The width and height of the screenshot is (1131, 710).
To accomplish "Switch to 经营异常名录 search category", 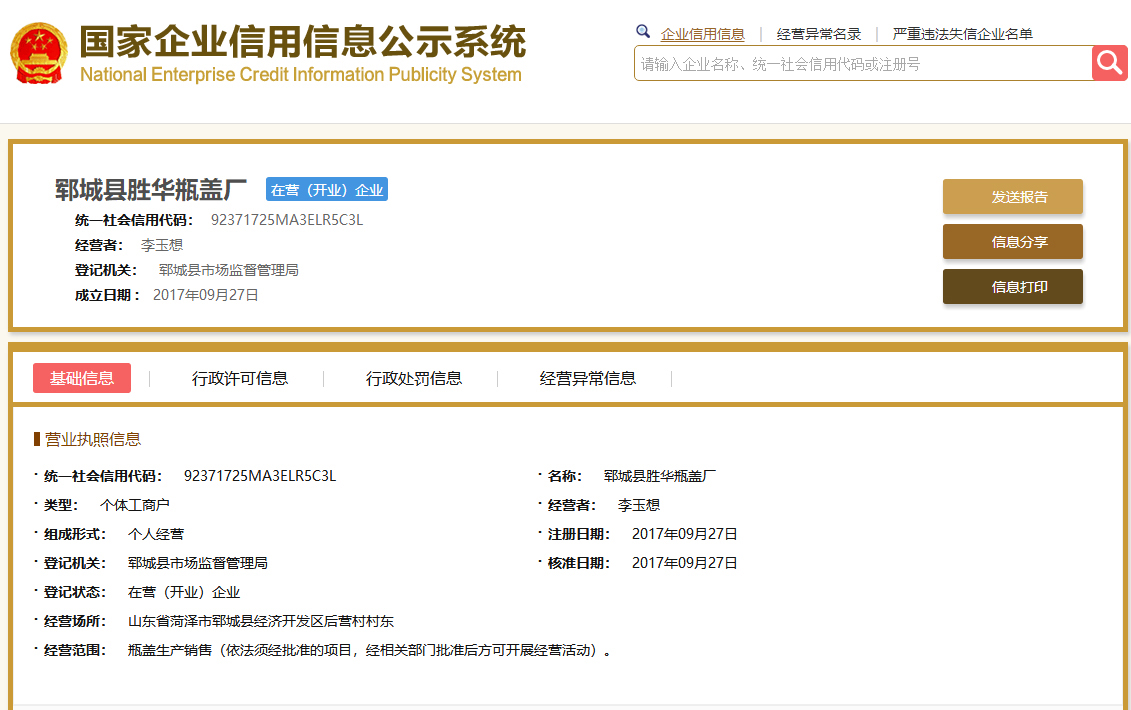I will coord(818,34).
